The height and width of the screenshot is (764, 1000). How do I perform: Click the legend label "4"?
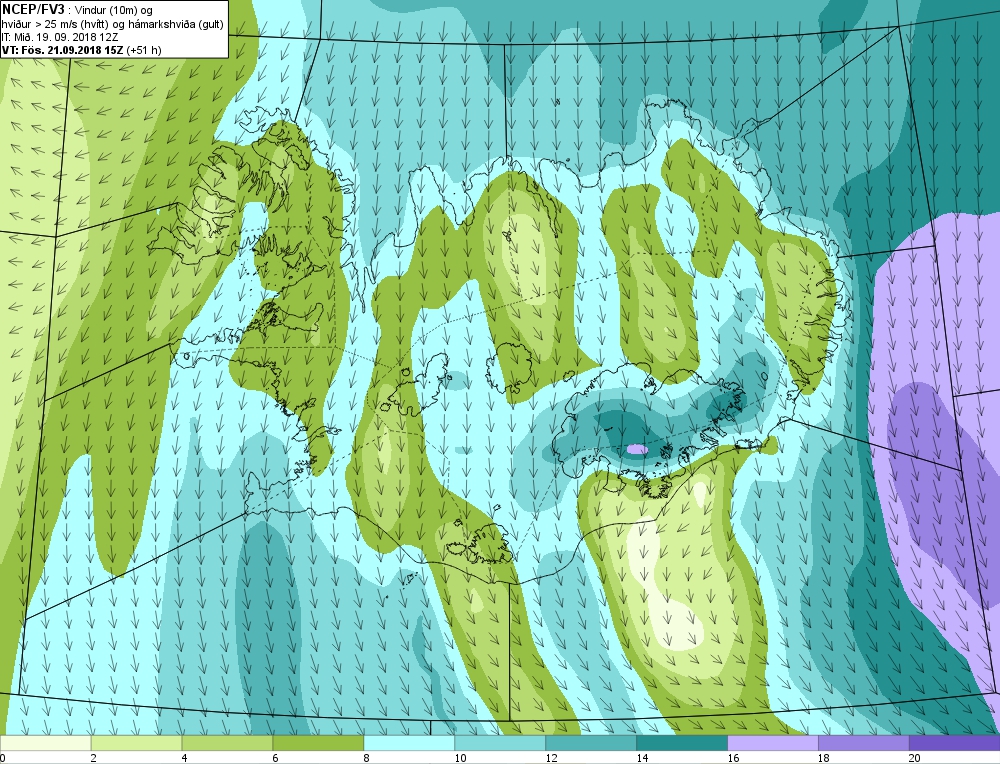point(184,758)
